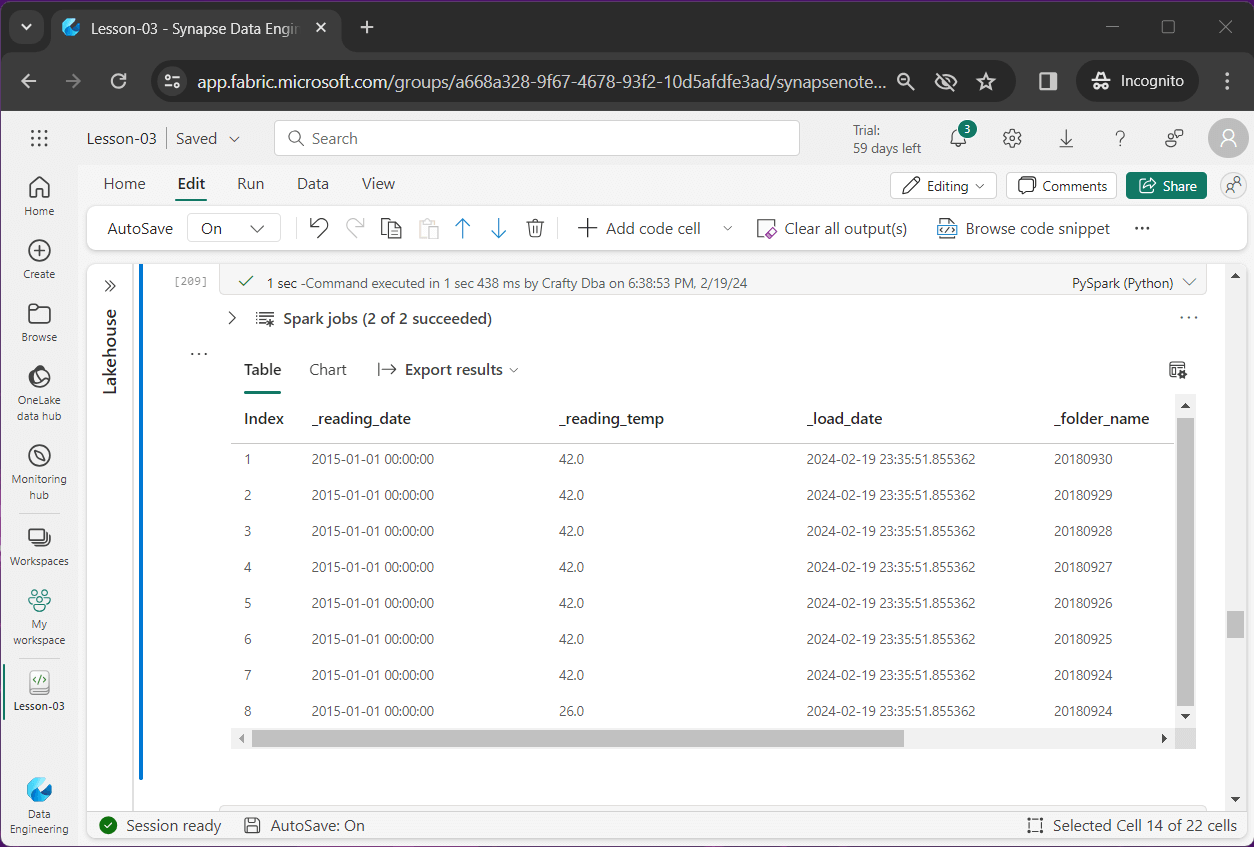This screenshot has width=1254, height=847.
Task: Switch to the Chart tab
Action: pos(328,370)
